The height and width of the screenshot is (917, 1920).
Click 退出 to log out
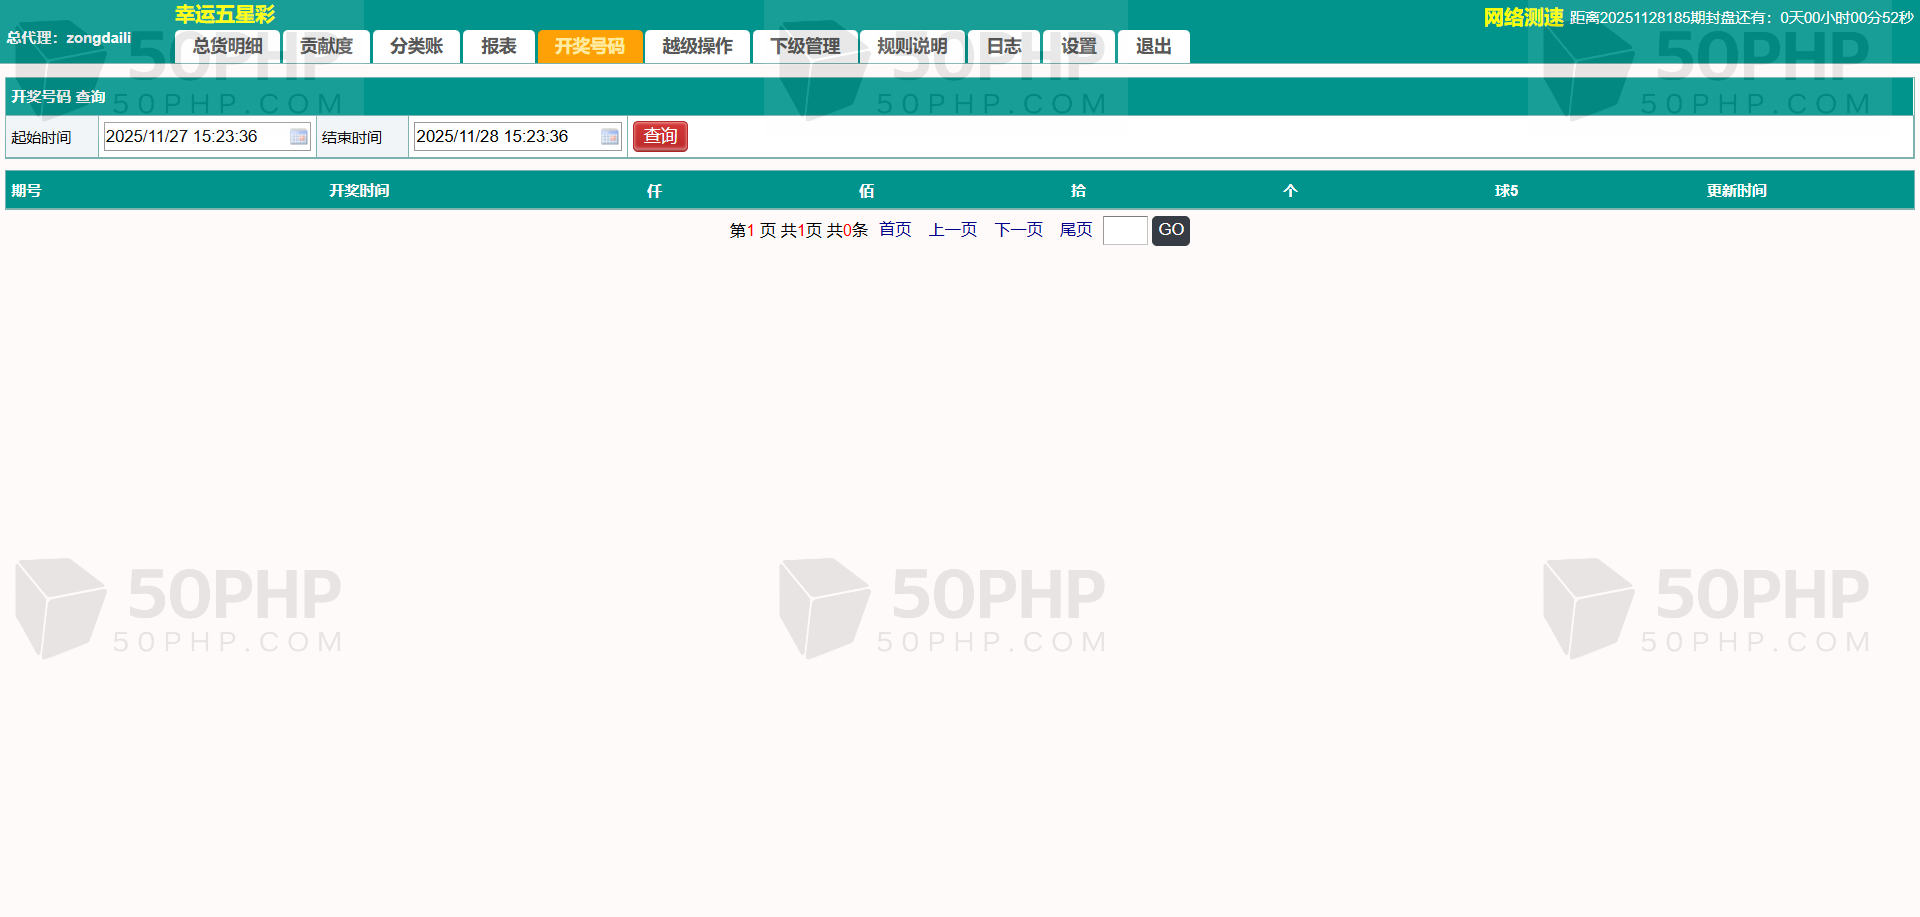pos(1153,47)
